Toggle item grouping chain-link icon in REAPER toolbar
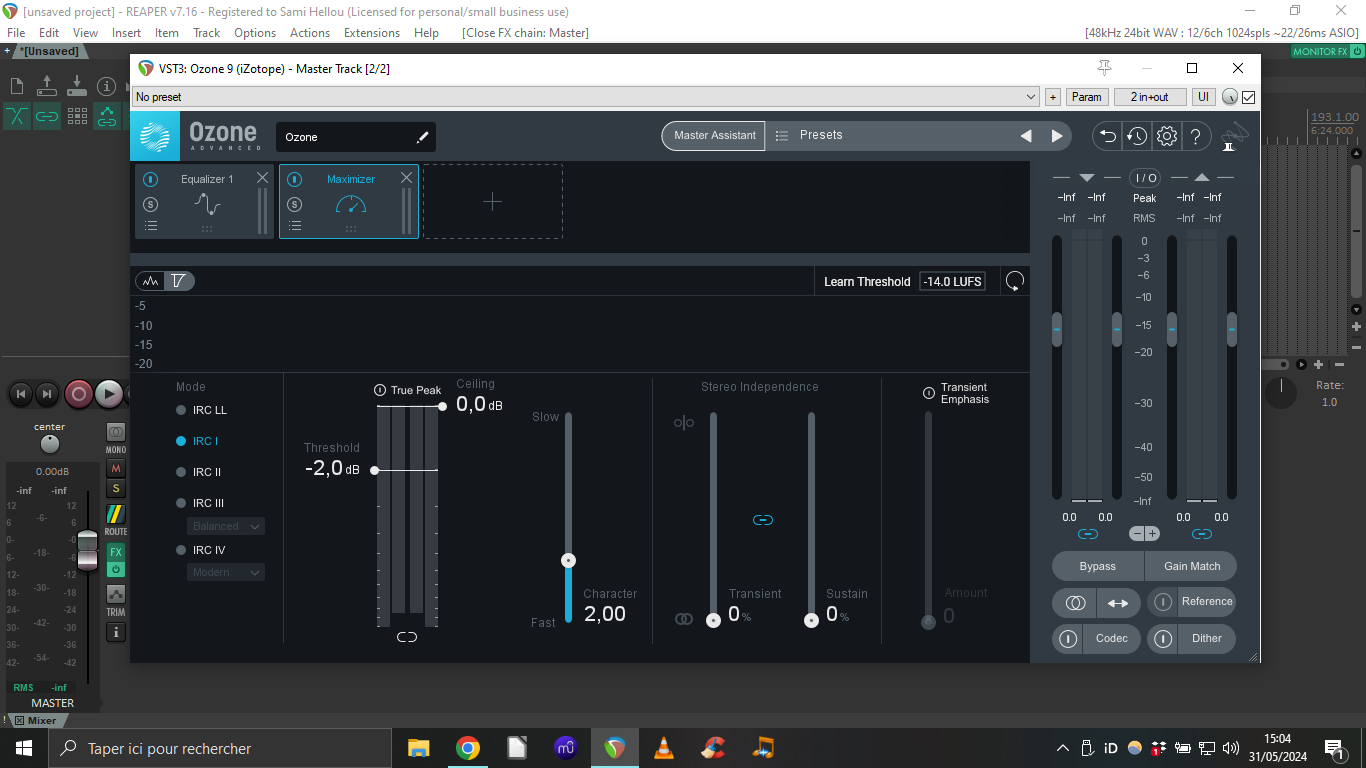This screenshot has width=1366, height=768. pyautogui.click(x=47, y=116)
